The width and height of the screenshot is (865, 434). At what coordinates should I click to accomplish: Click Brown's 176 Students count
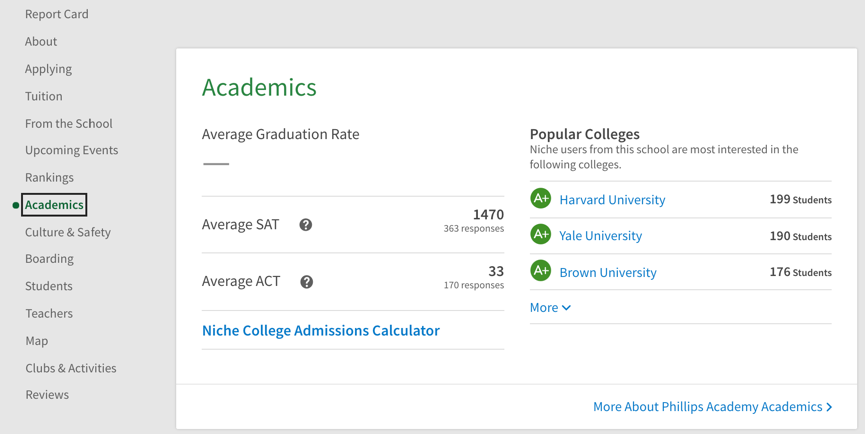coord(800,272)
